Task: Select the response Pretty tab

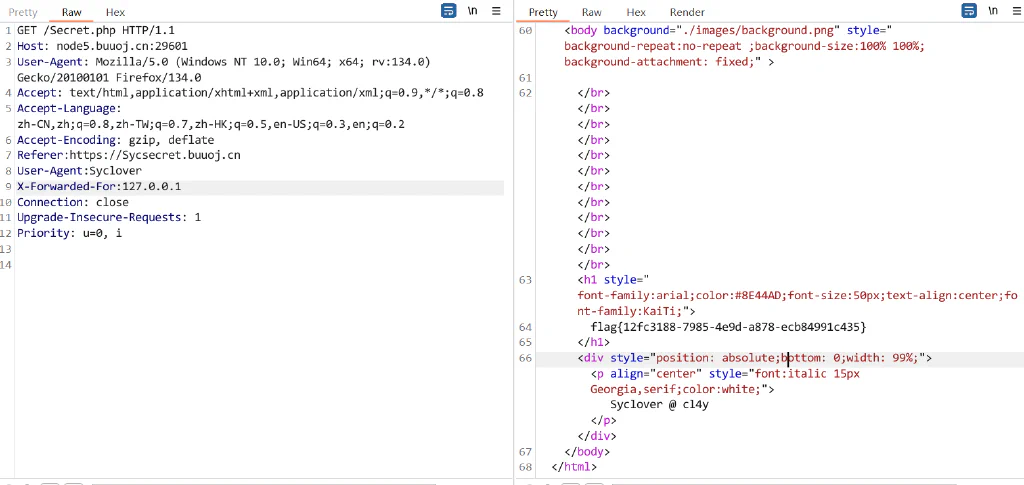Action: point(543,12)
